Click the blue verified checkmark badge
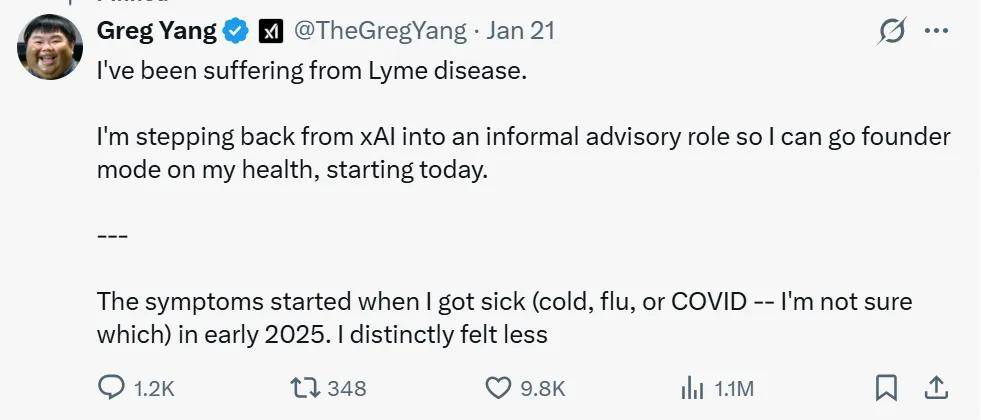981x420 pixels. pos(236,32)
